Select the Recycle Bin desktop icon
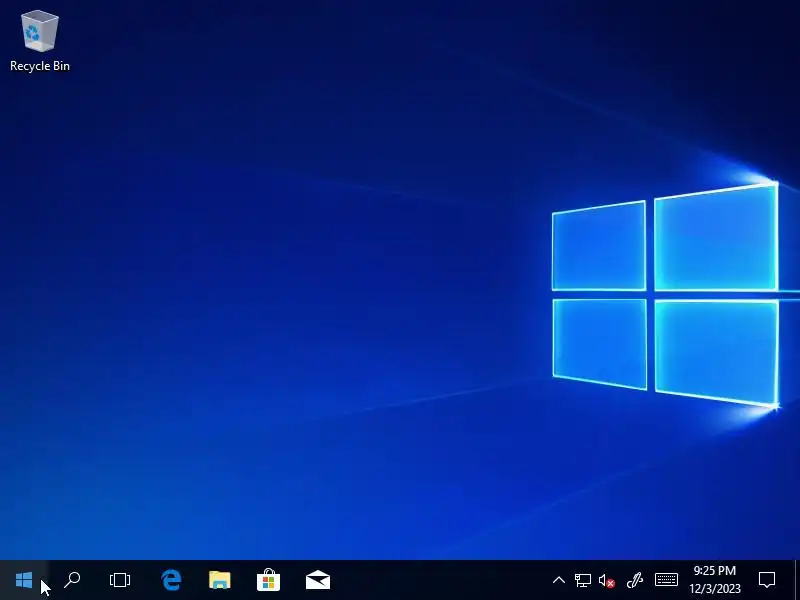Viewport: 800px width, 600px height. [x=40, y=41]
